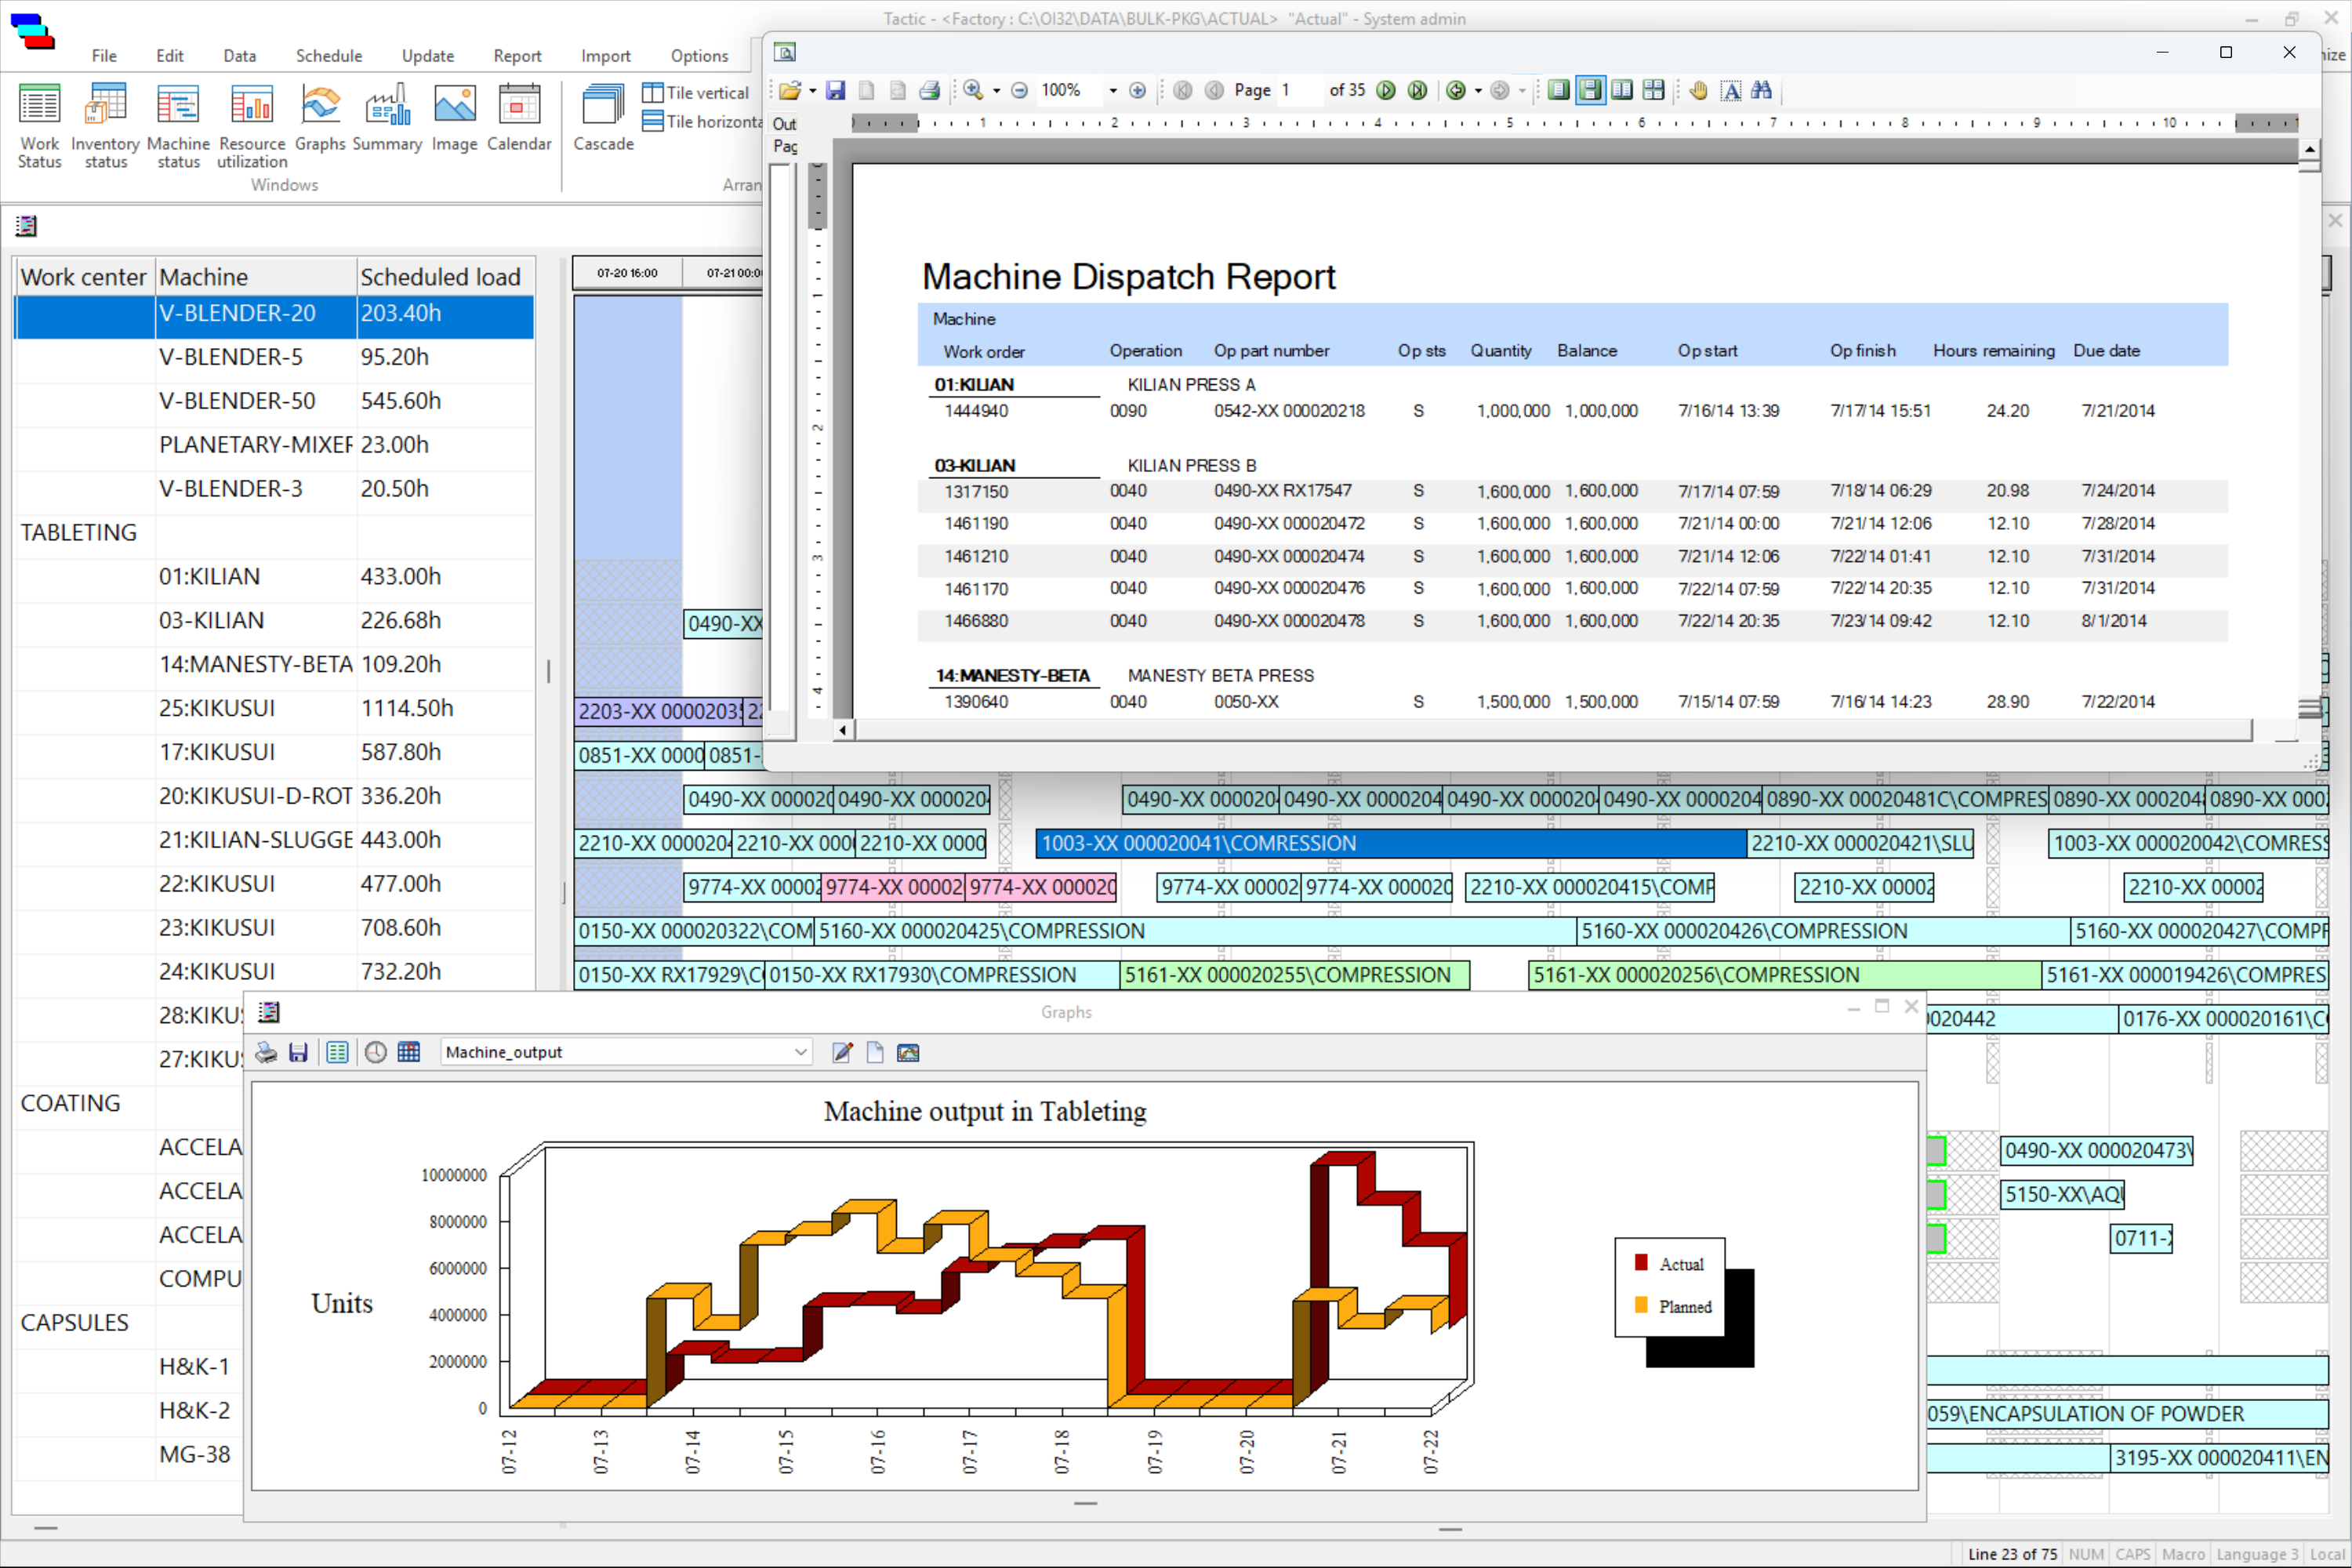The height and width of the screenshot is (1568, 2352).
Task: Open the Machine_output graph dropdown
Action: pos(800,1052)
